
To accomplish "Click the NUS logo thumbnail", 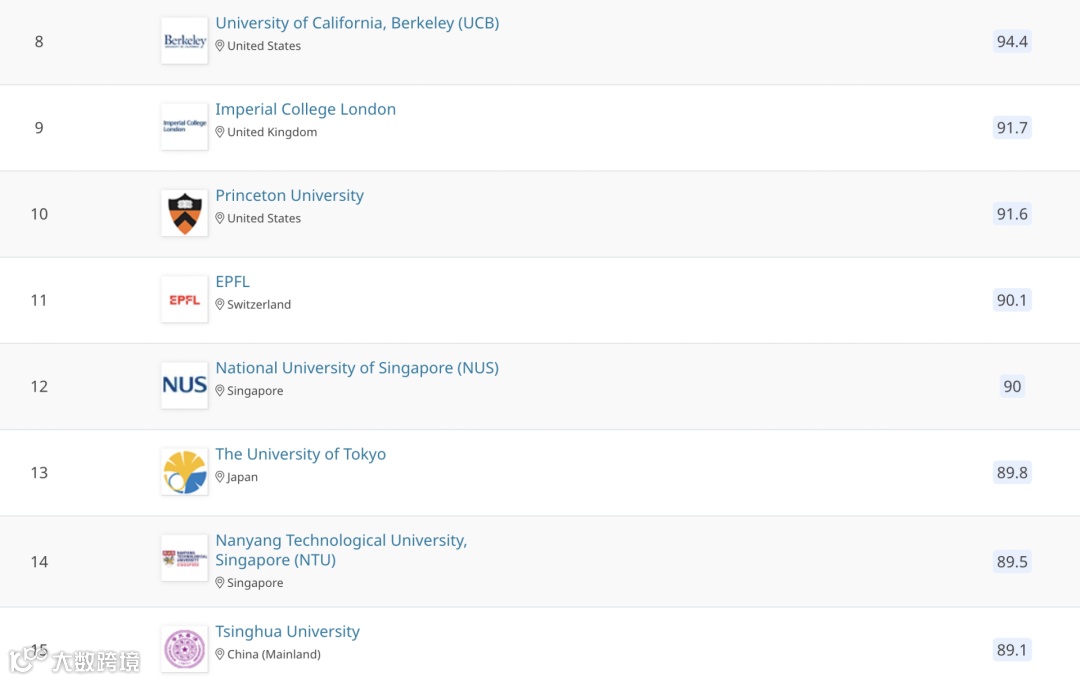I will point(184,385).
